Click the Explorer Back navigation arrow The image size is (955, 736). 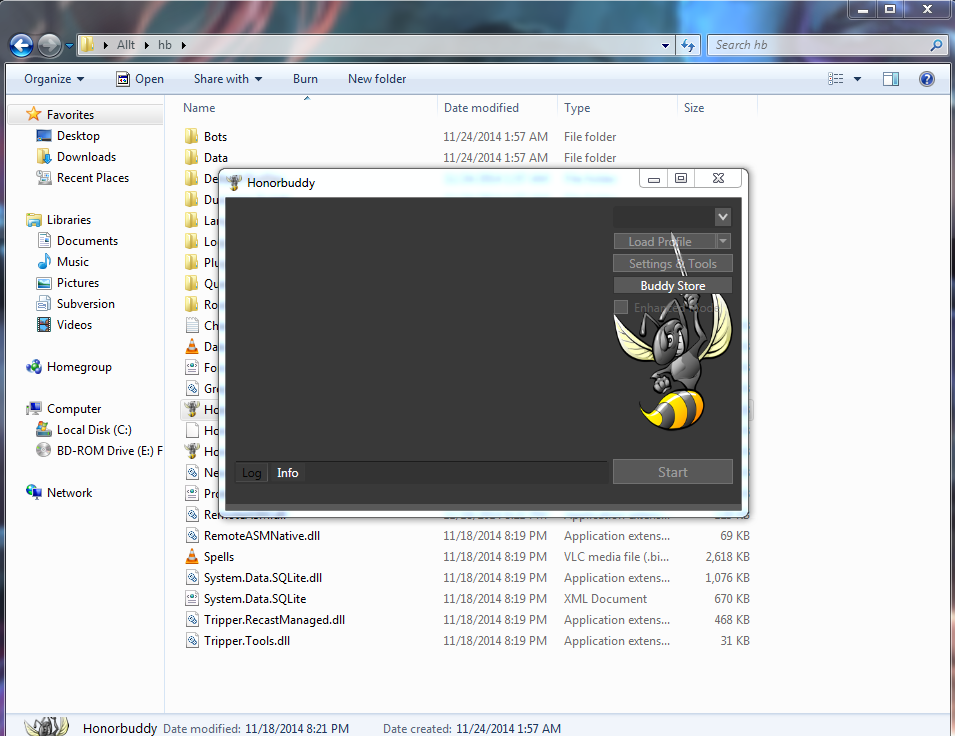[x=21, y=46]
